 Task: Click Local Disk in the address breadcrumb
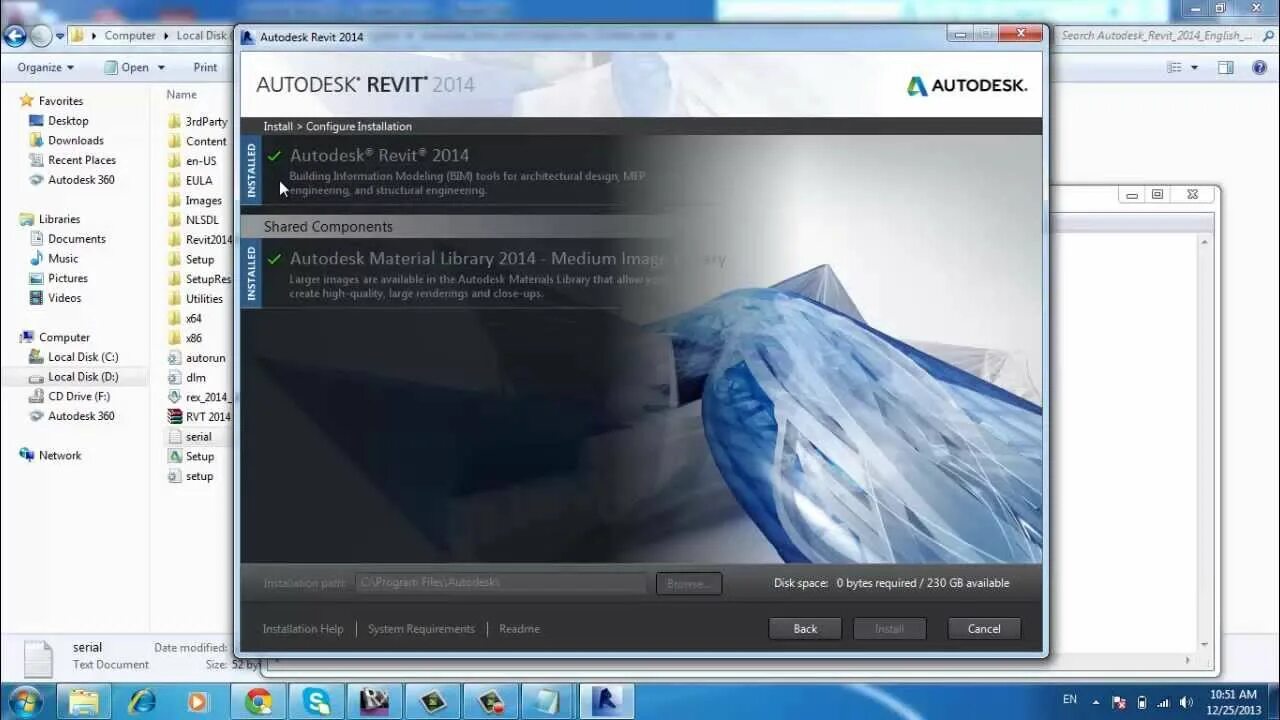pyautogui.click(x=202, y=35)
